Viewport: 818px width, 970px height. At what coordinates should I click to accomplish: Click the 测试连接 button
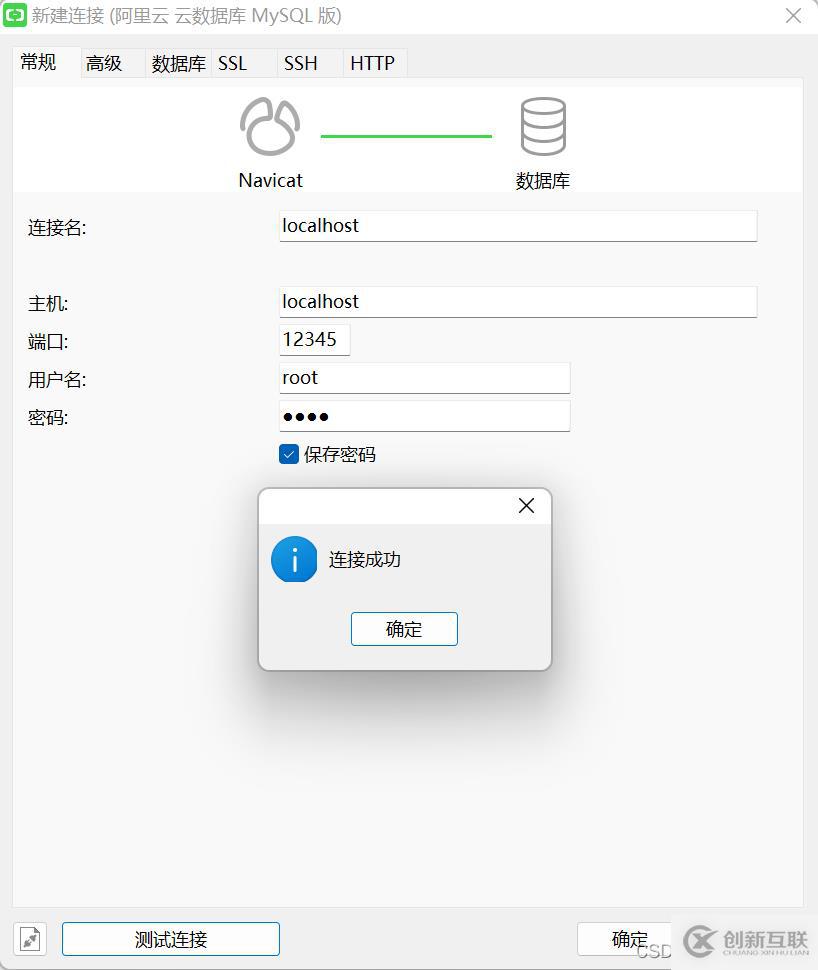click(171, 939)
